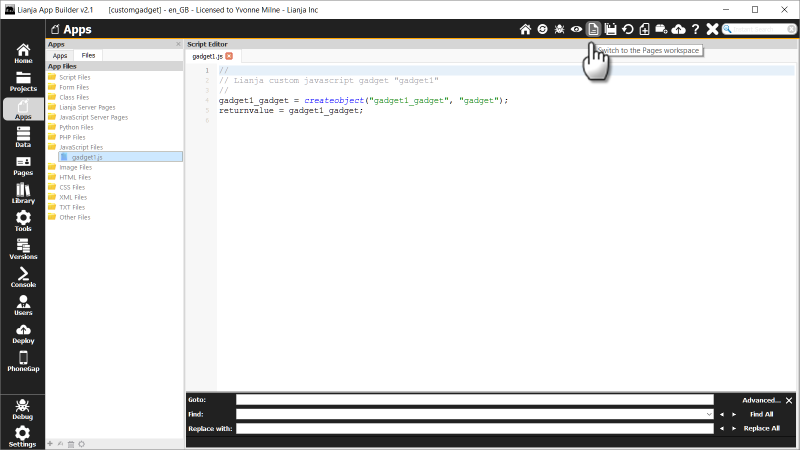Click the Instant Search field
The image size is (800, 450).
click(759, 30)
